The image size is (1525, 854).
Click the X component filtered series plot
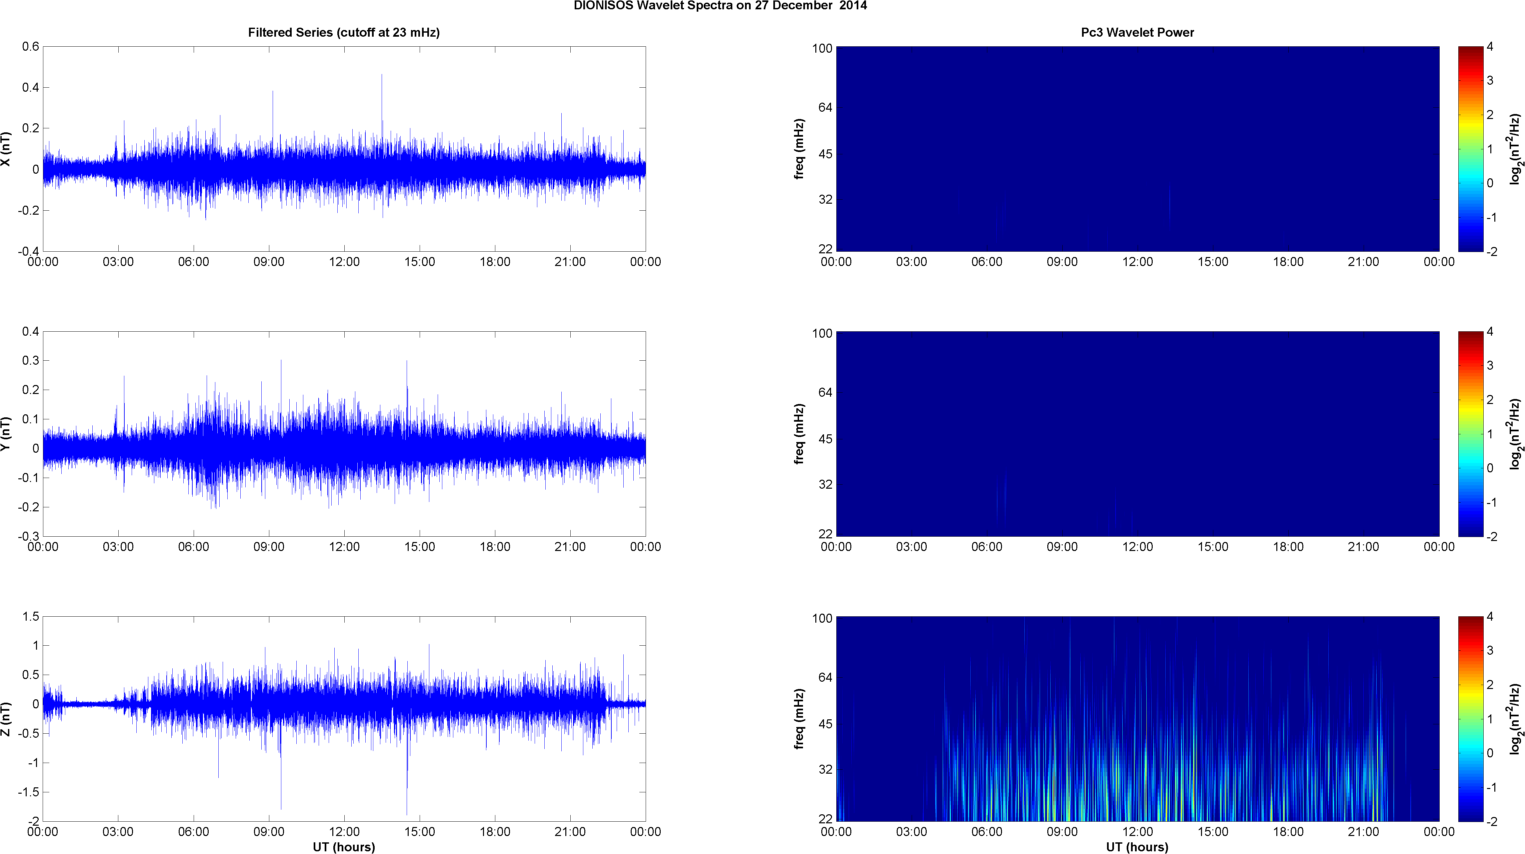point(344,149)
